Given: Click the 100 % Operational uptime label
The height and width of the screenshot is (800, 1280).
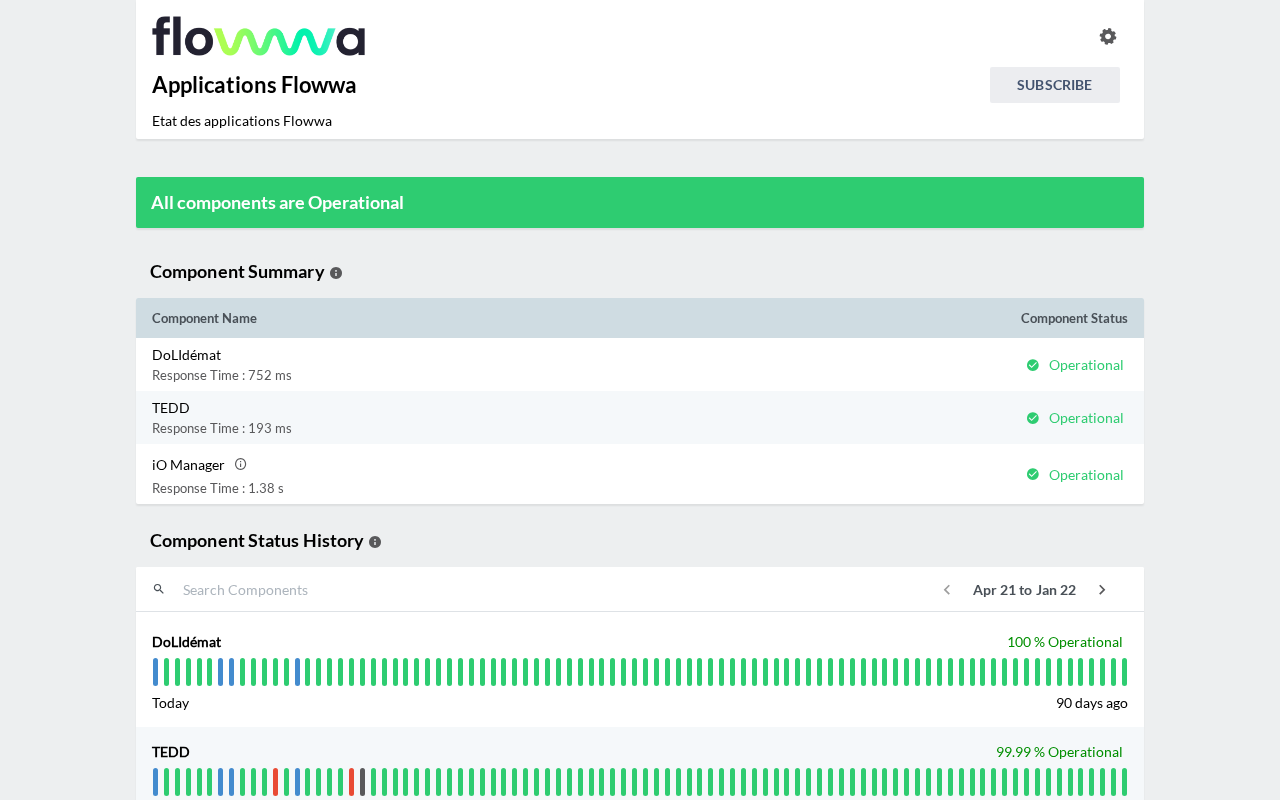Looking at the screenshot, I should coord(1065,642).
